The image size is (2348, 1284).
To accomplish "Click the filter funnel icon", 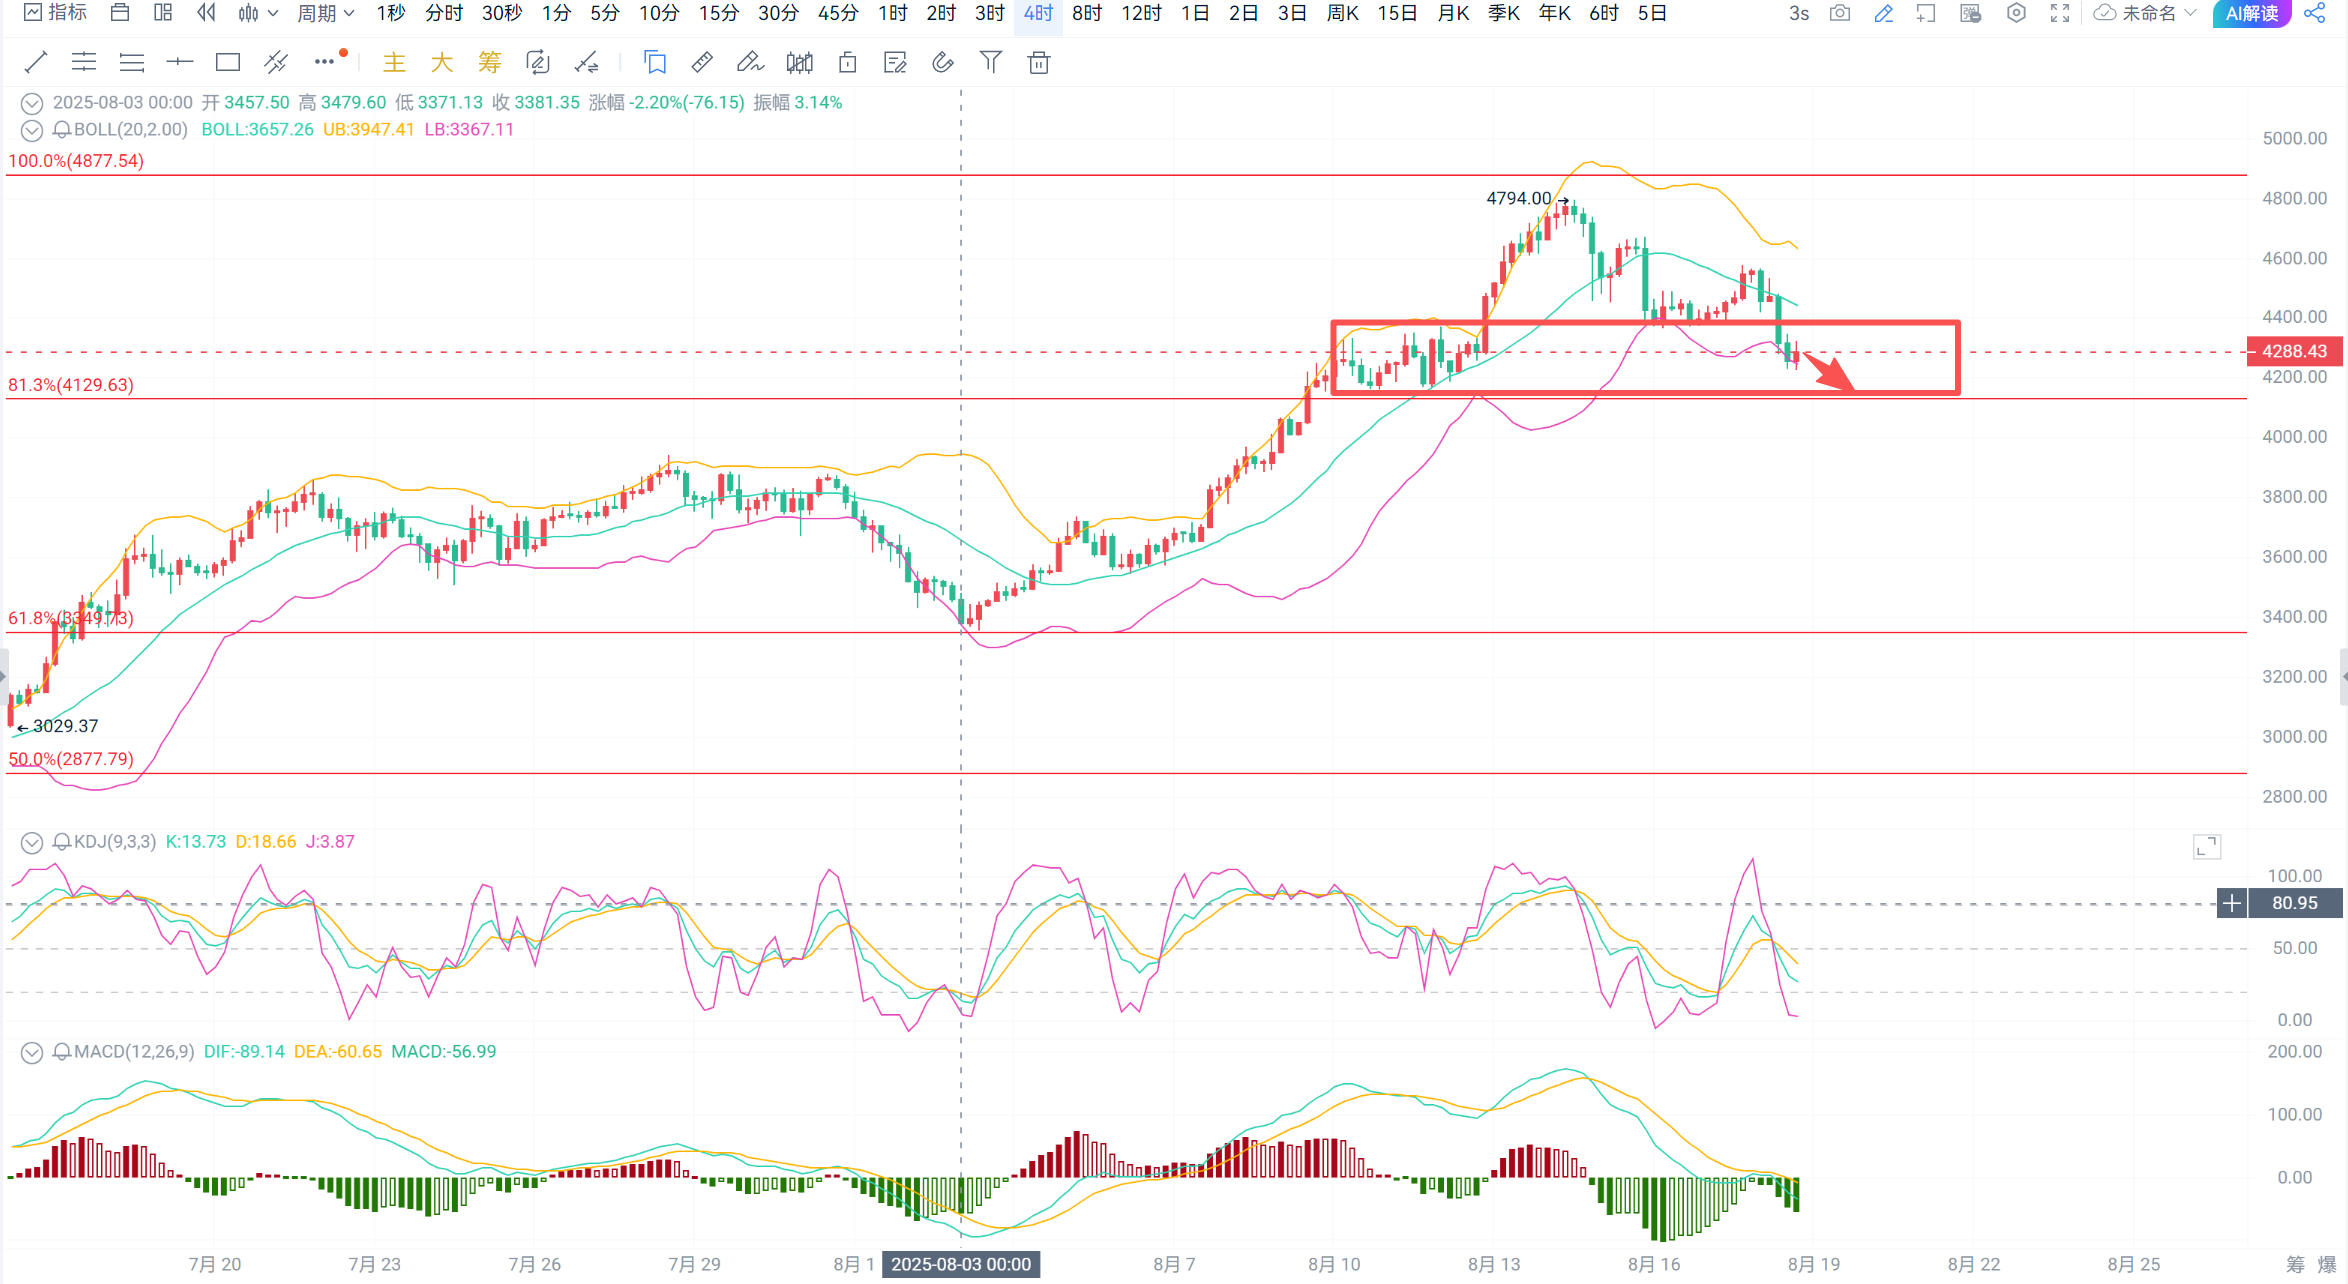I will coord(990,63).
